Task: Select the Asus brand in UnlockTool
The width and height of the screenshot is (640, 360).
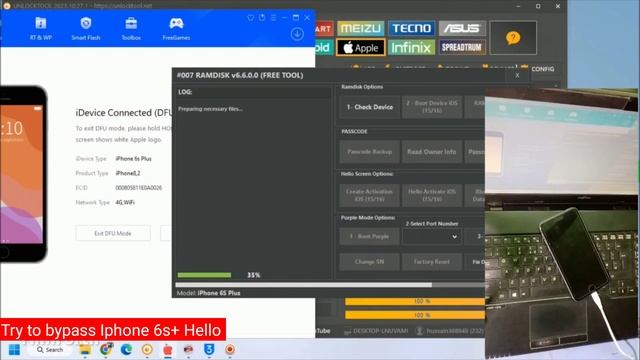Action: (x=462, y=28)
